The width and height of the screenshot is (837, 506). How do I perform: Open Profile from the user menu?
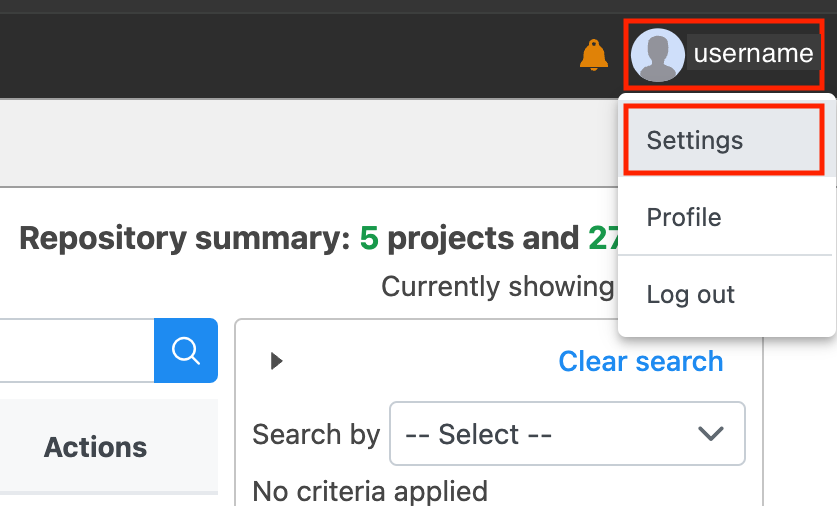684,217
